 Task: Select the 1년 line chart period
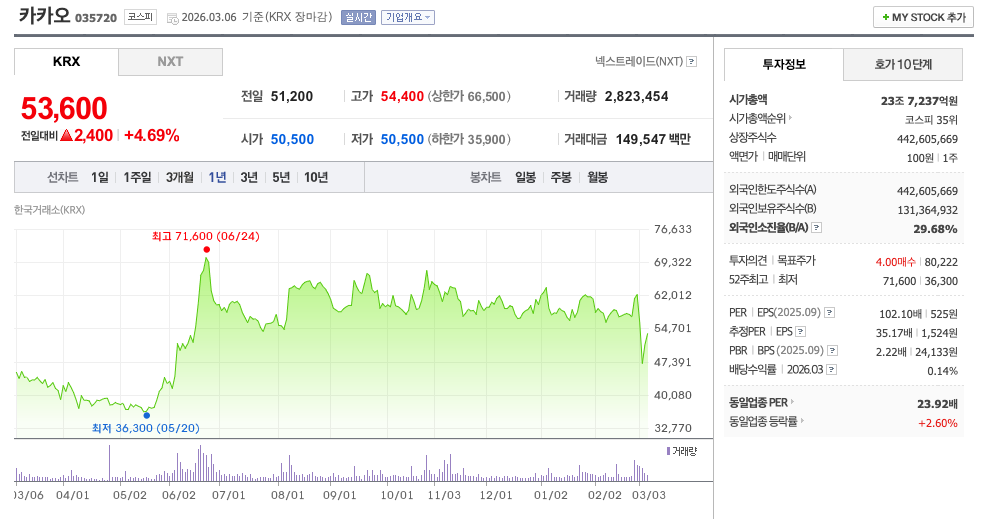pyautogui.click(x=217, y=177)
